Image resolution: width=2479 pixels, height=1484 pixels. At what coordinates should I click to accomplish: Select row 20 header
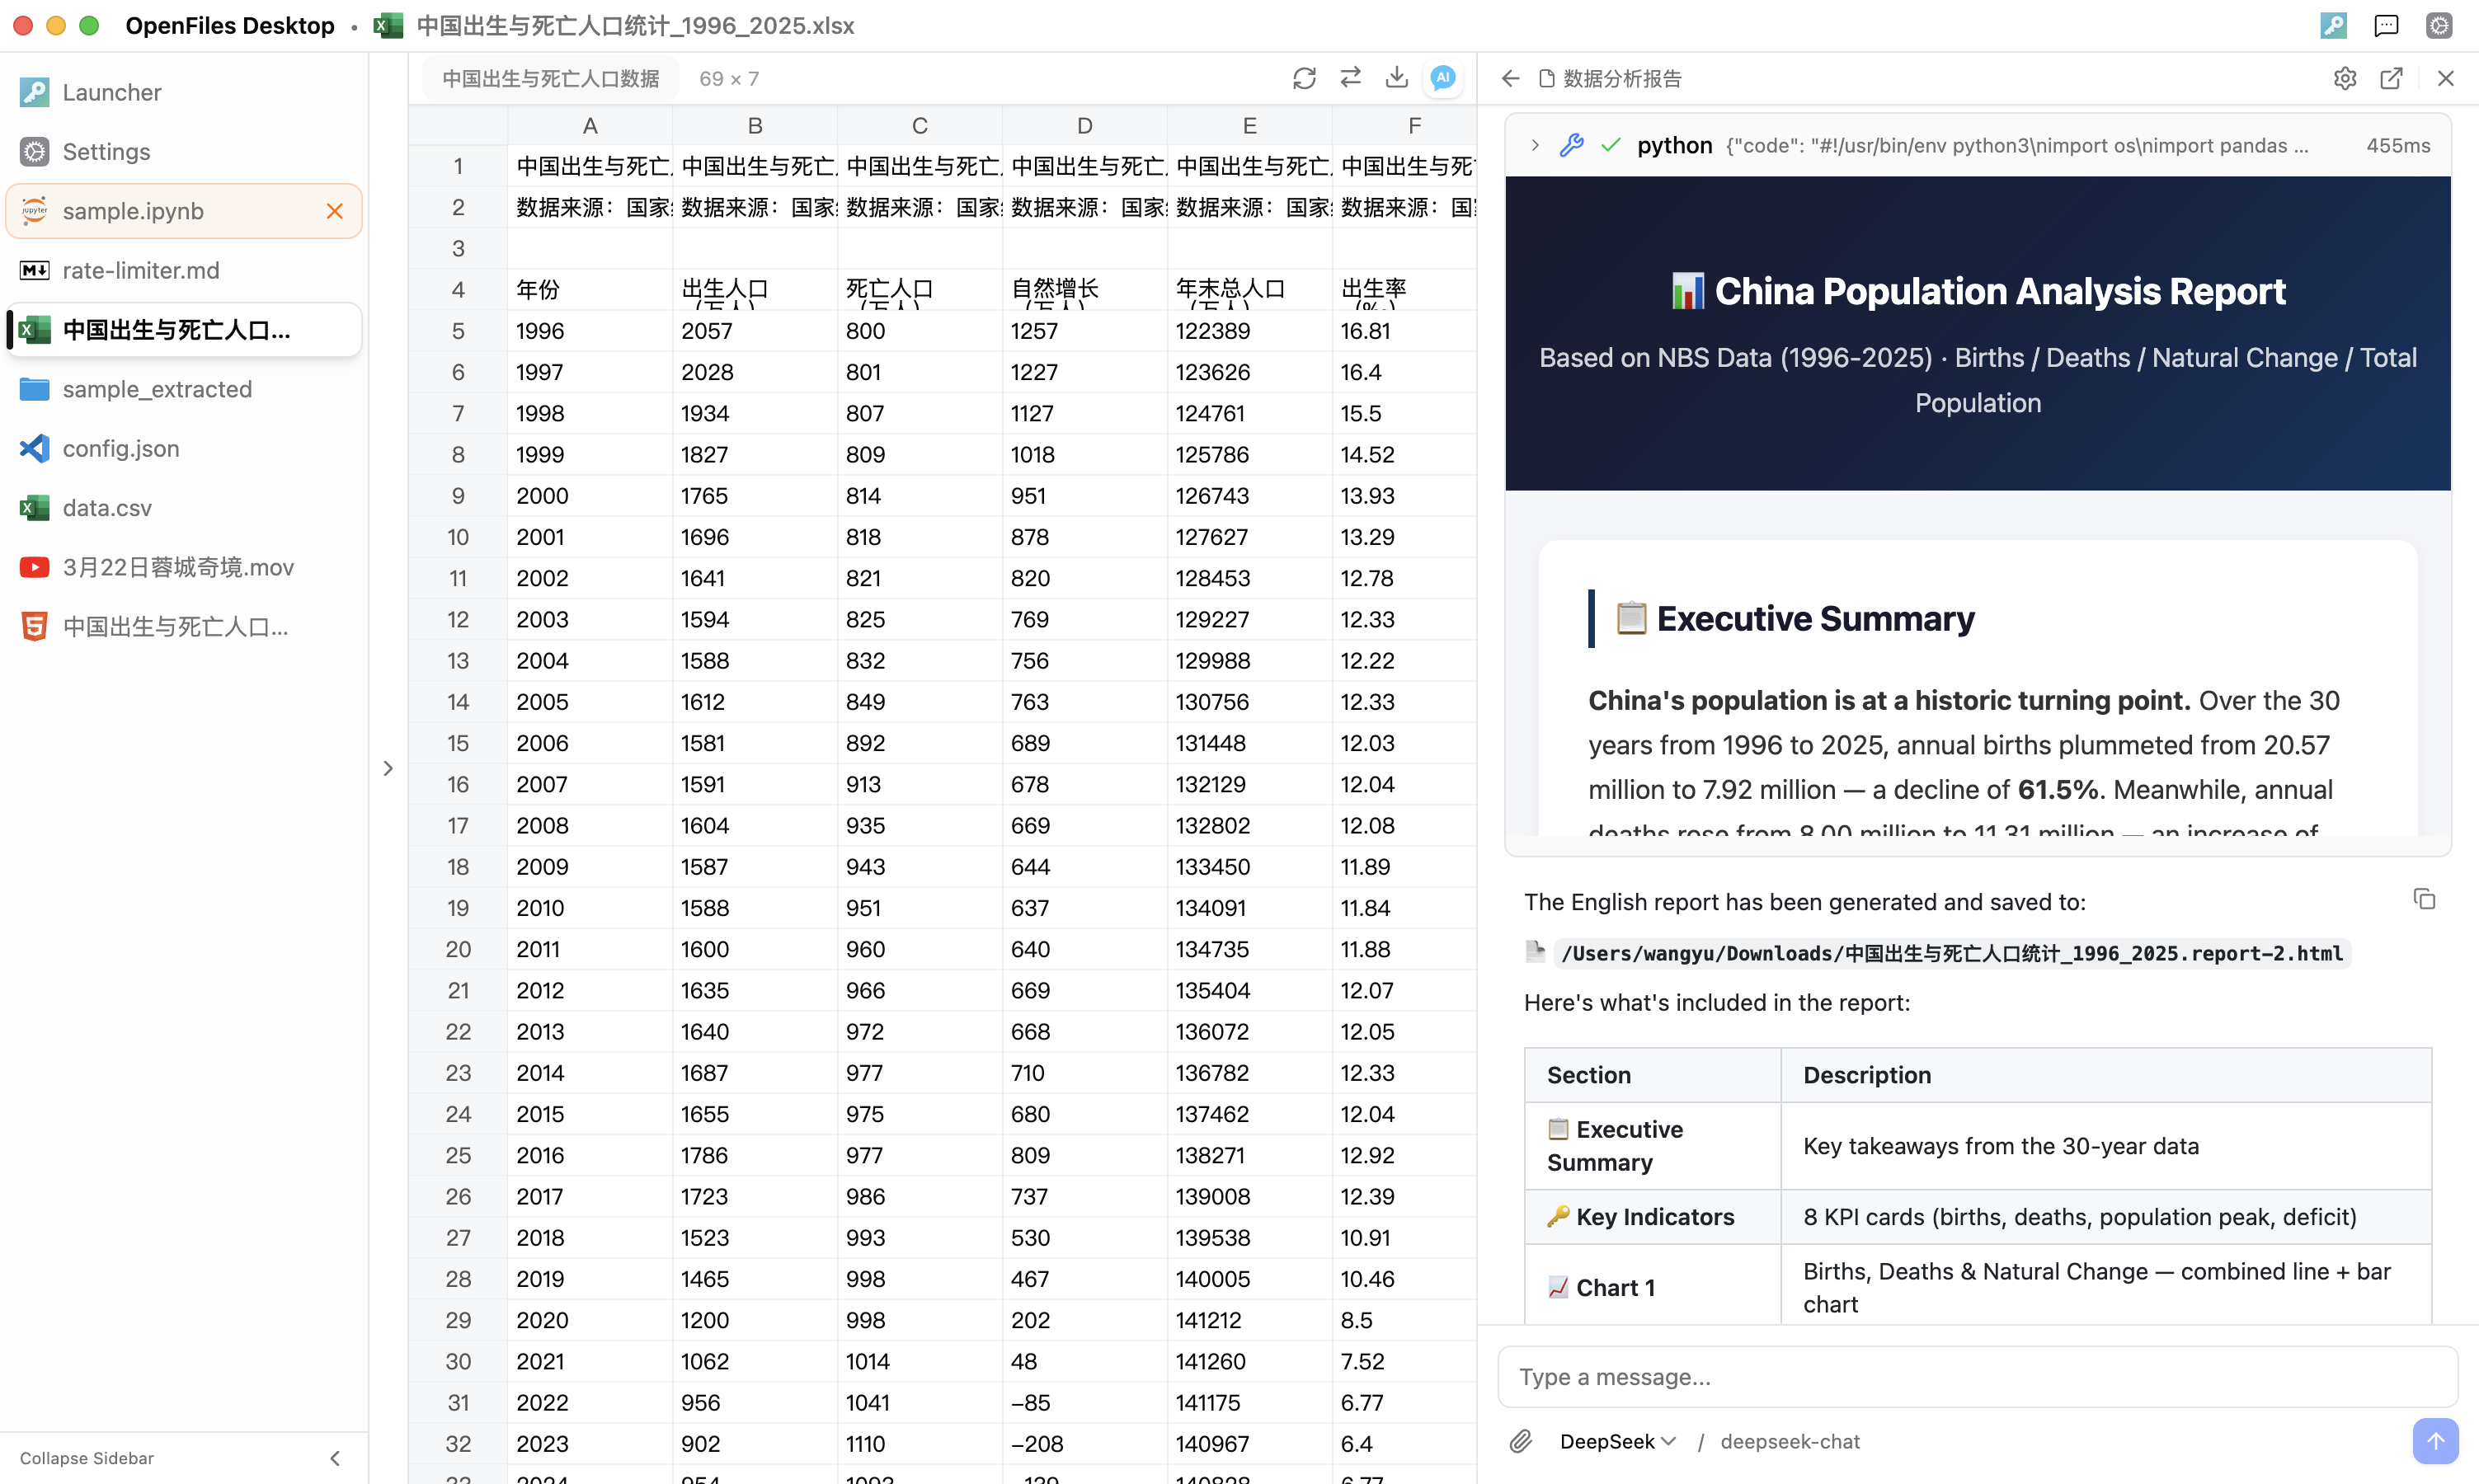458,949
